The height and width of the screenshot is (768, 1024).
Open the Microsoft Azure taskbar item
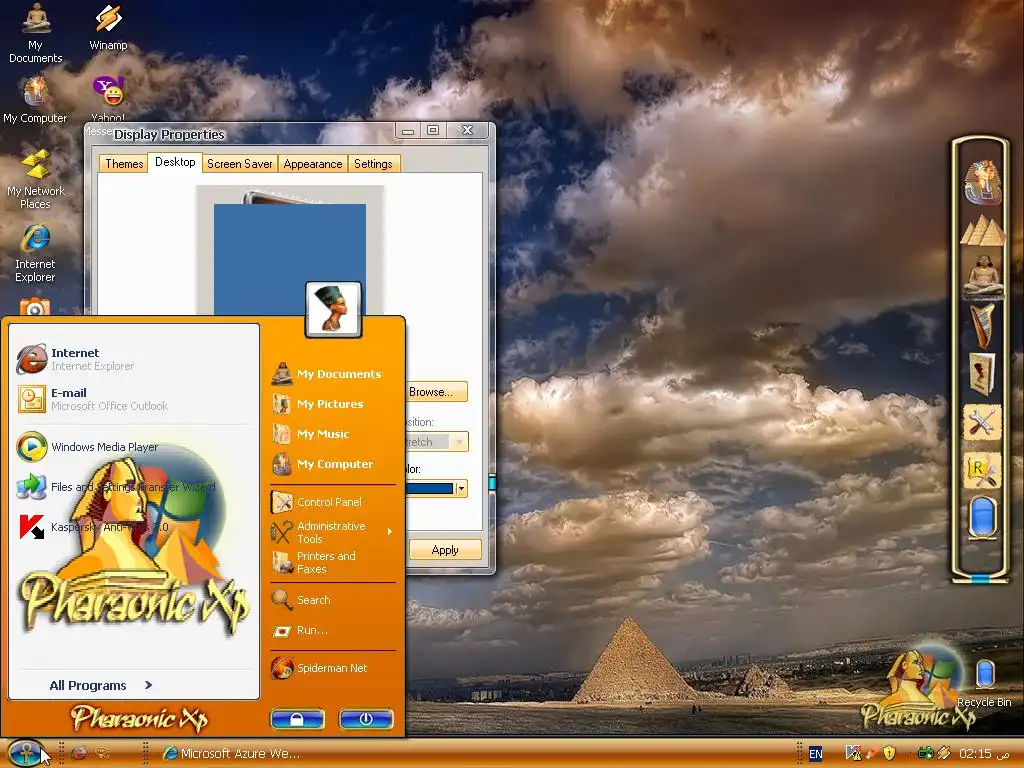(231, 754)
